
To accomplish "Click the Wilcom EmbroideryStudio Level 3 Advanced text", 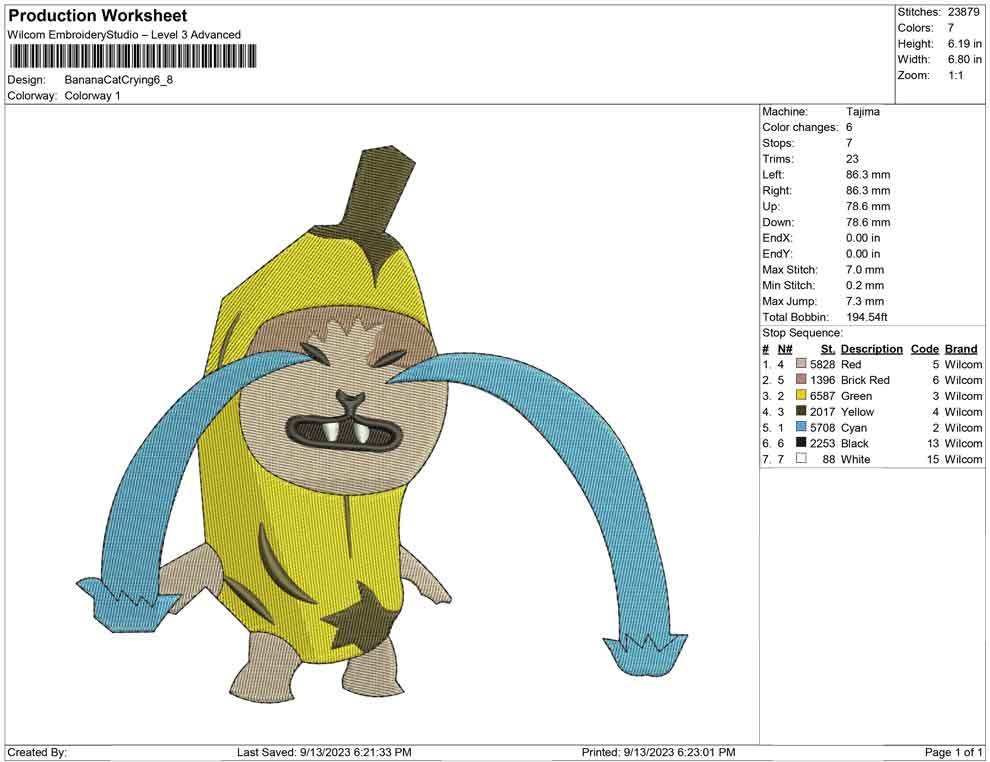I will tap(124, 35).
